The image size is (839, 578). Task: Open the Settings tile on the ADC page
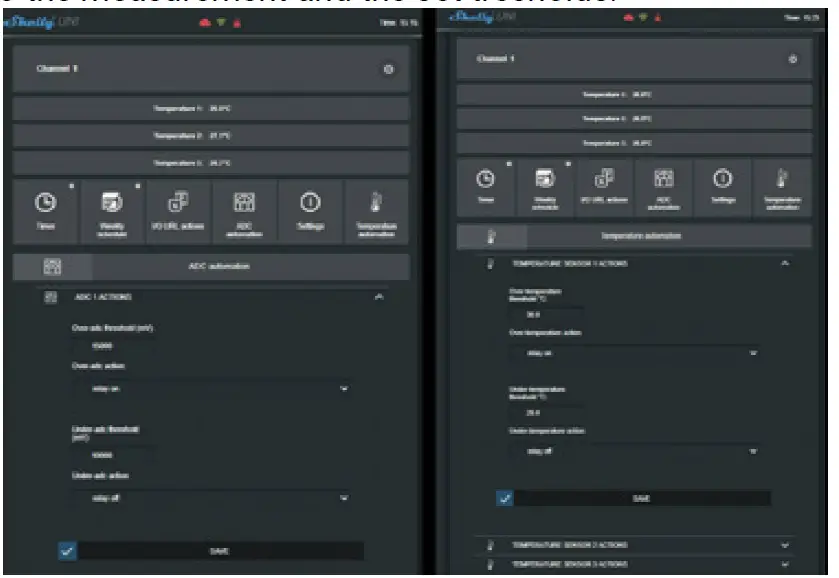[x=310, y=212]
